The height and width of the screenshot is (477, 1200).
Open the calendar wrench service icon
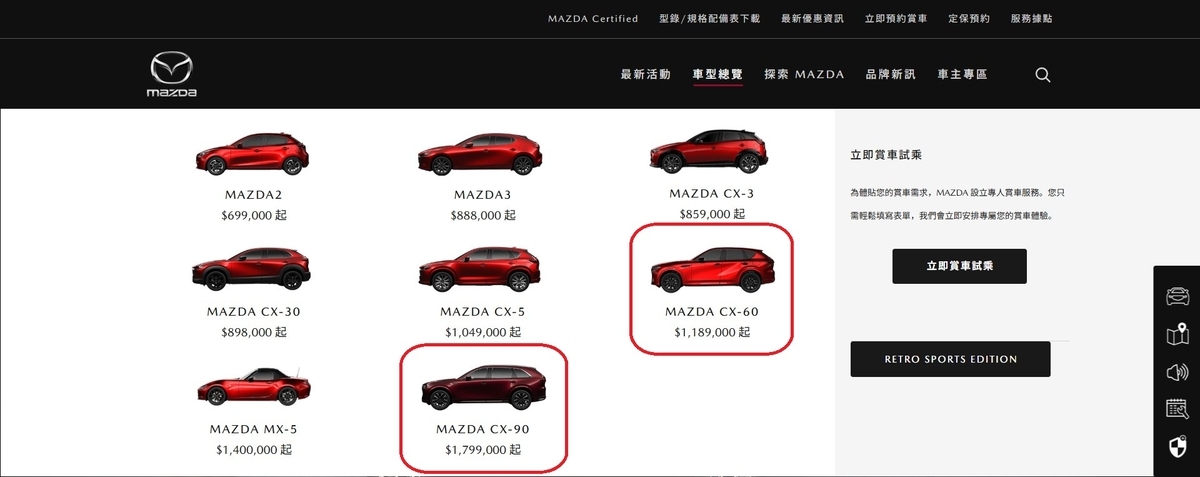[x=1177, y=409]
